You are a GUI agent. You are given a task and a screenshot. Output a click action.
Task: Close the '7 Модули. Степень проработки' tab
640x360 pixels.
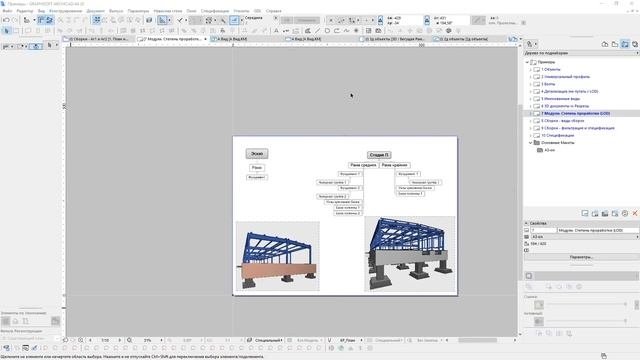pyautogui.click(x=205, y=39)
